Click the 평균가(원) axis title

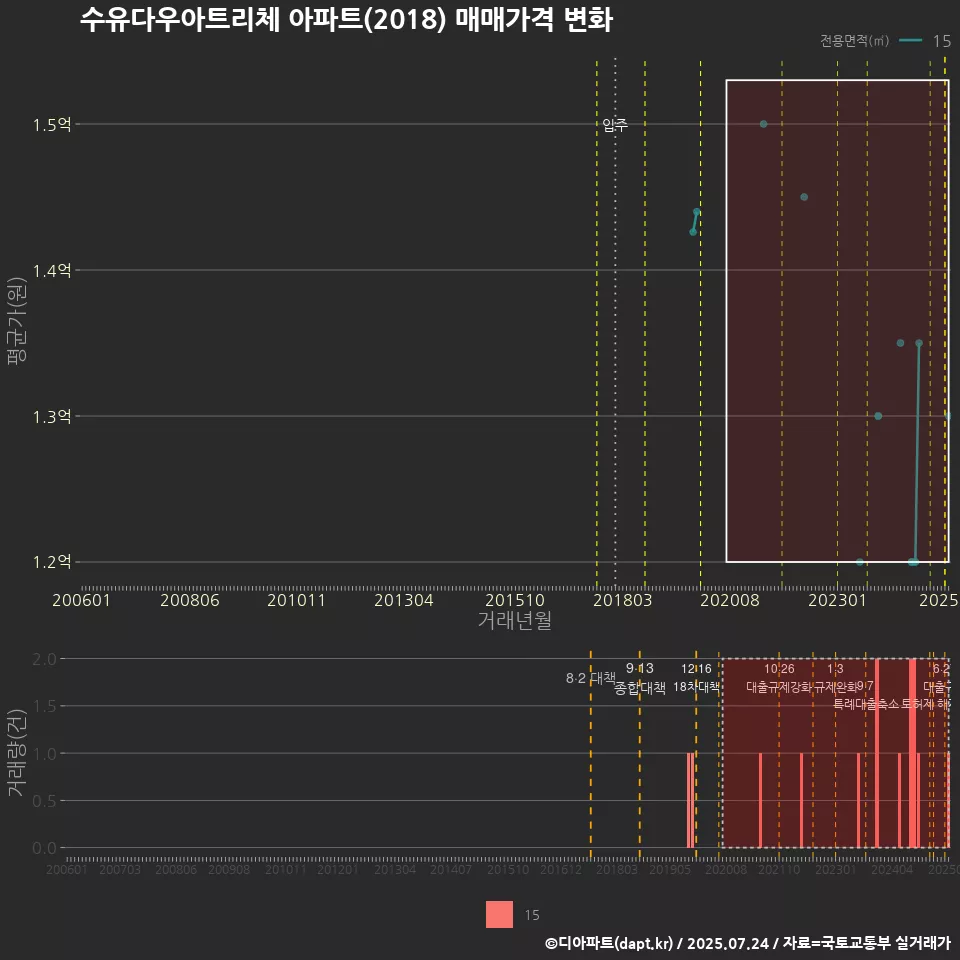pyautogui.click(x=17, y=321)
